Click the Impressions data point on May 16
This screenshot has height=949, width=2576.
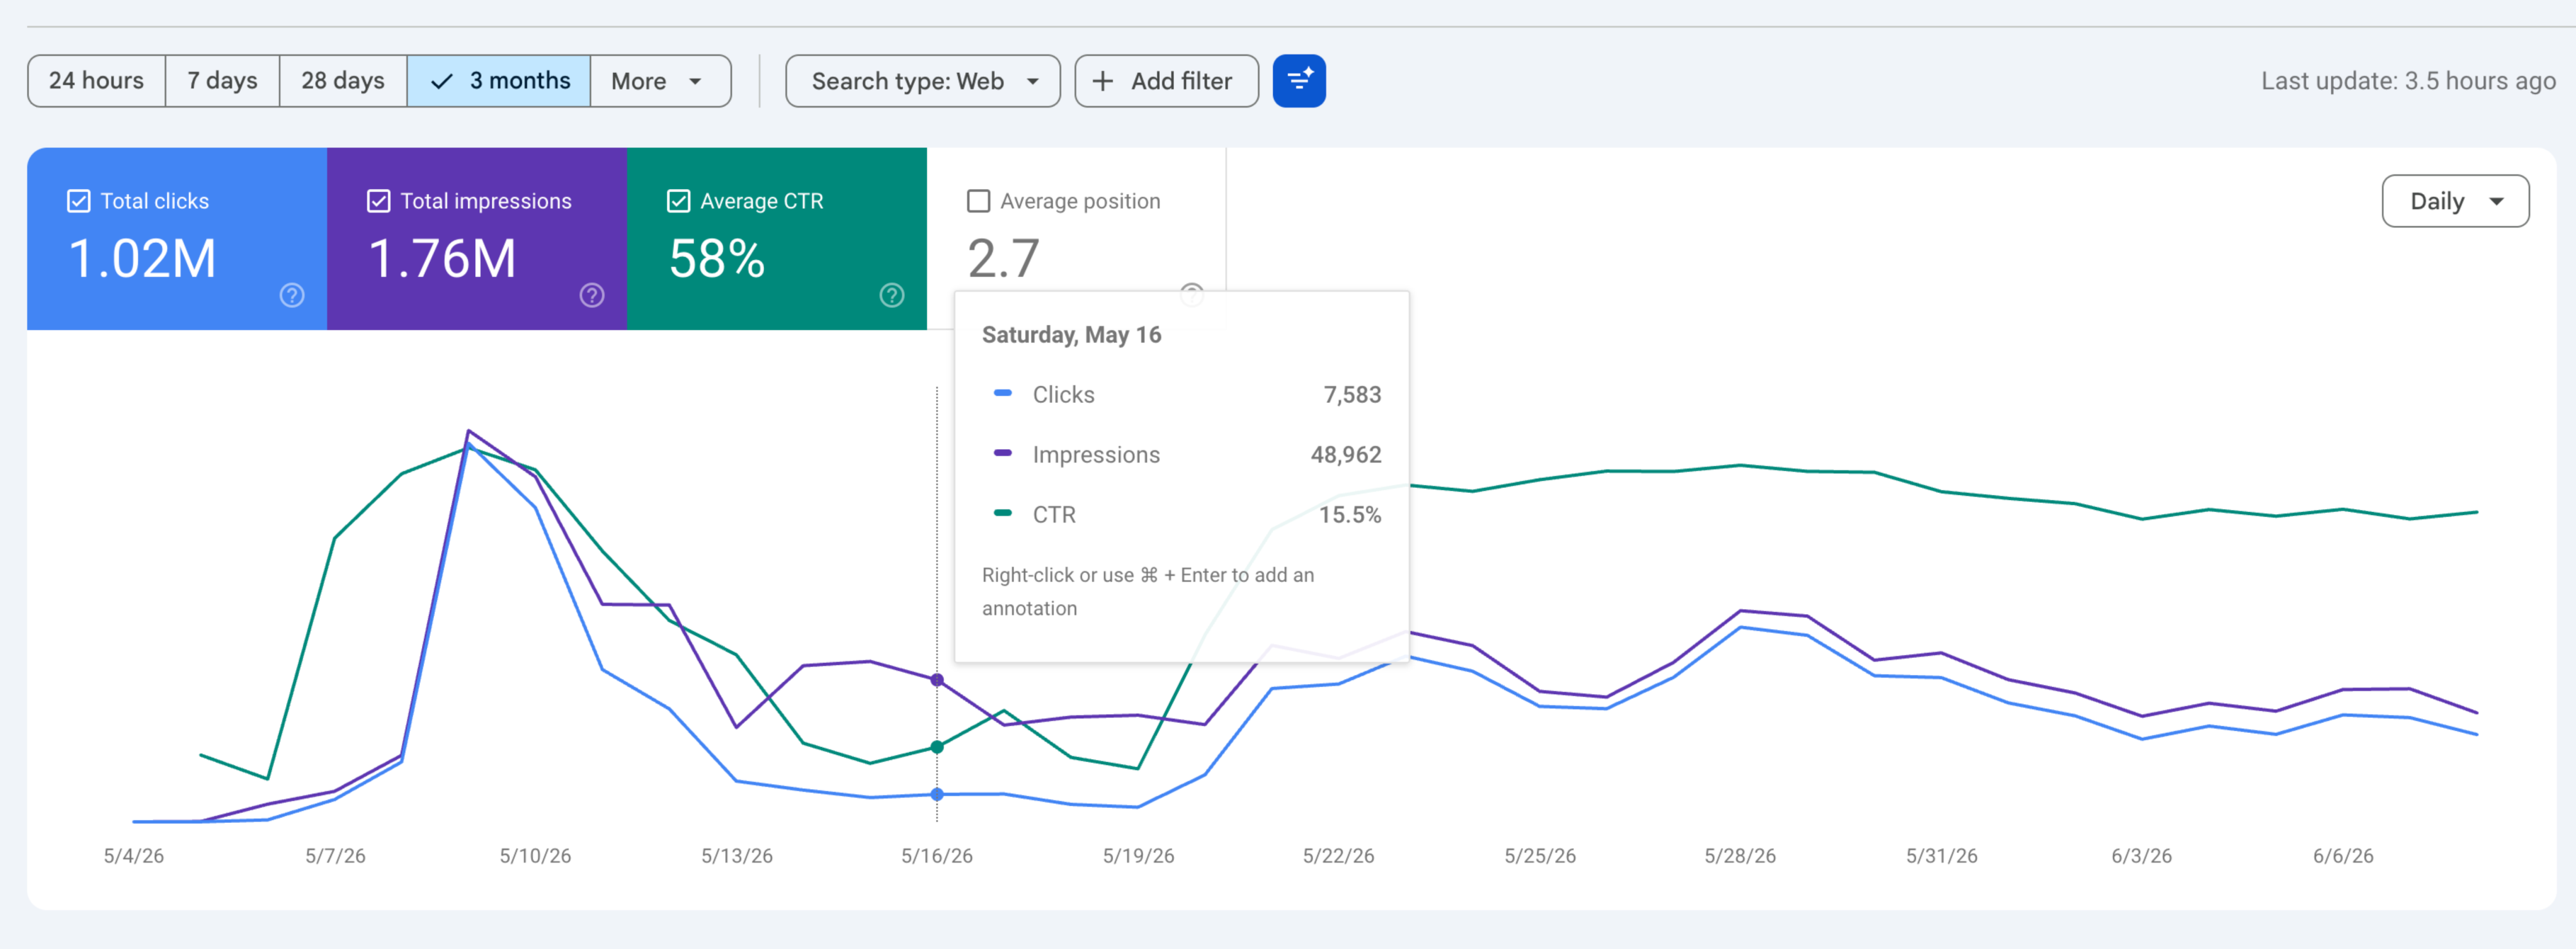(x=937, y=680)
